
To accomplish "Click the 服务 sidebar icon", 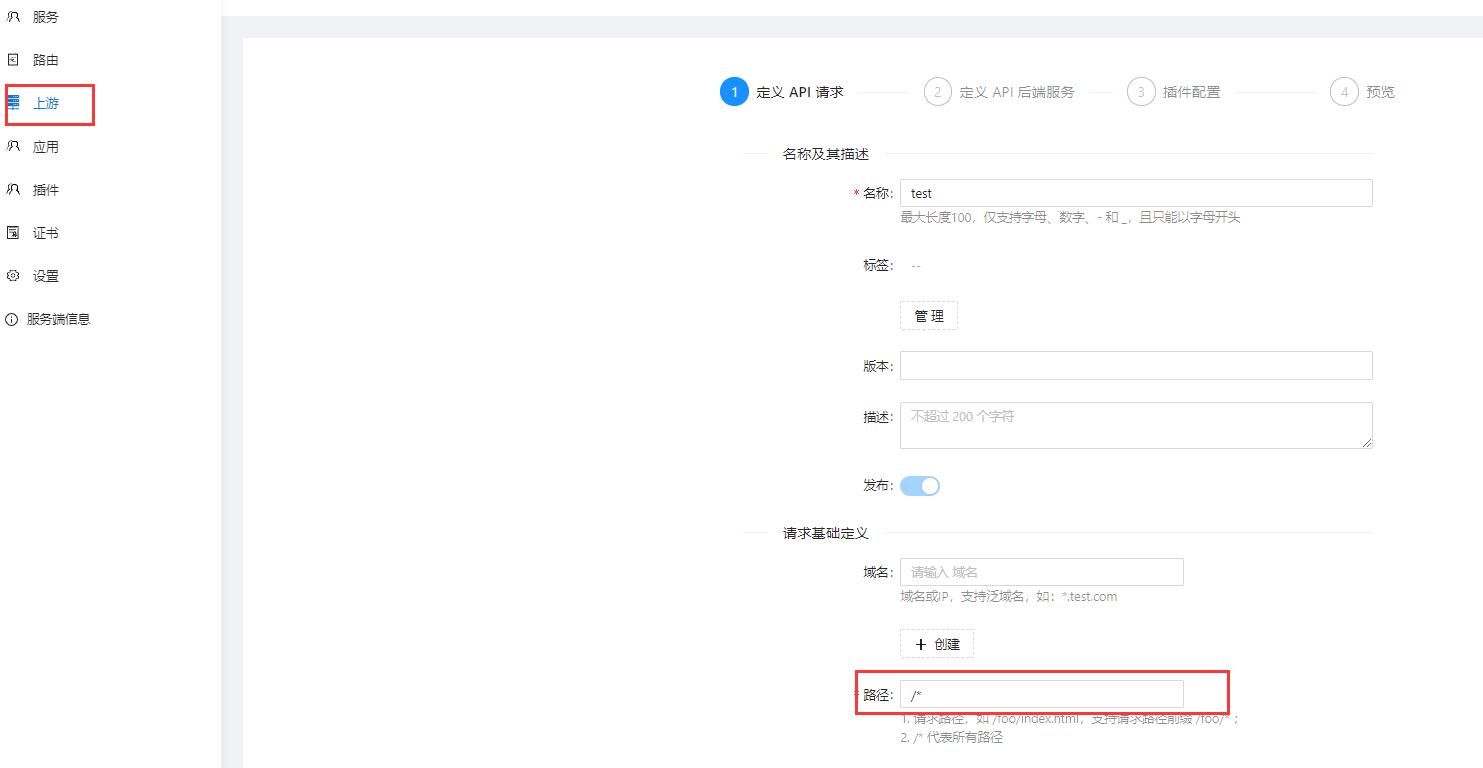I will point(13,17).
